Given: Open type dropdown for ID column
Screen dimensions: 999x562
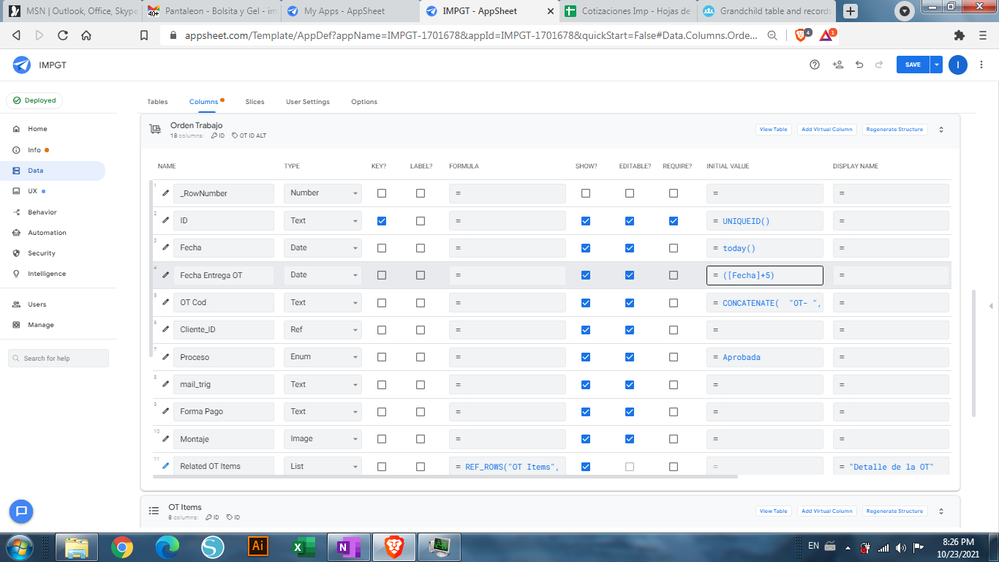Looking at the screenshot, I should tap(322, 220).
